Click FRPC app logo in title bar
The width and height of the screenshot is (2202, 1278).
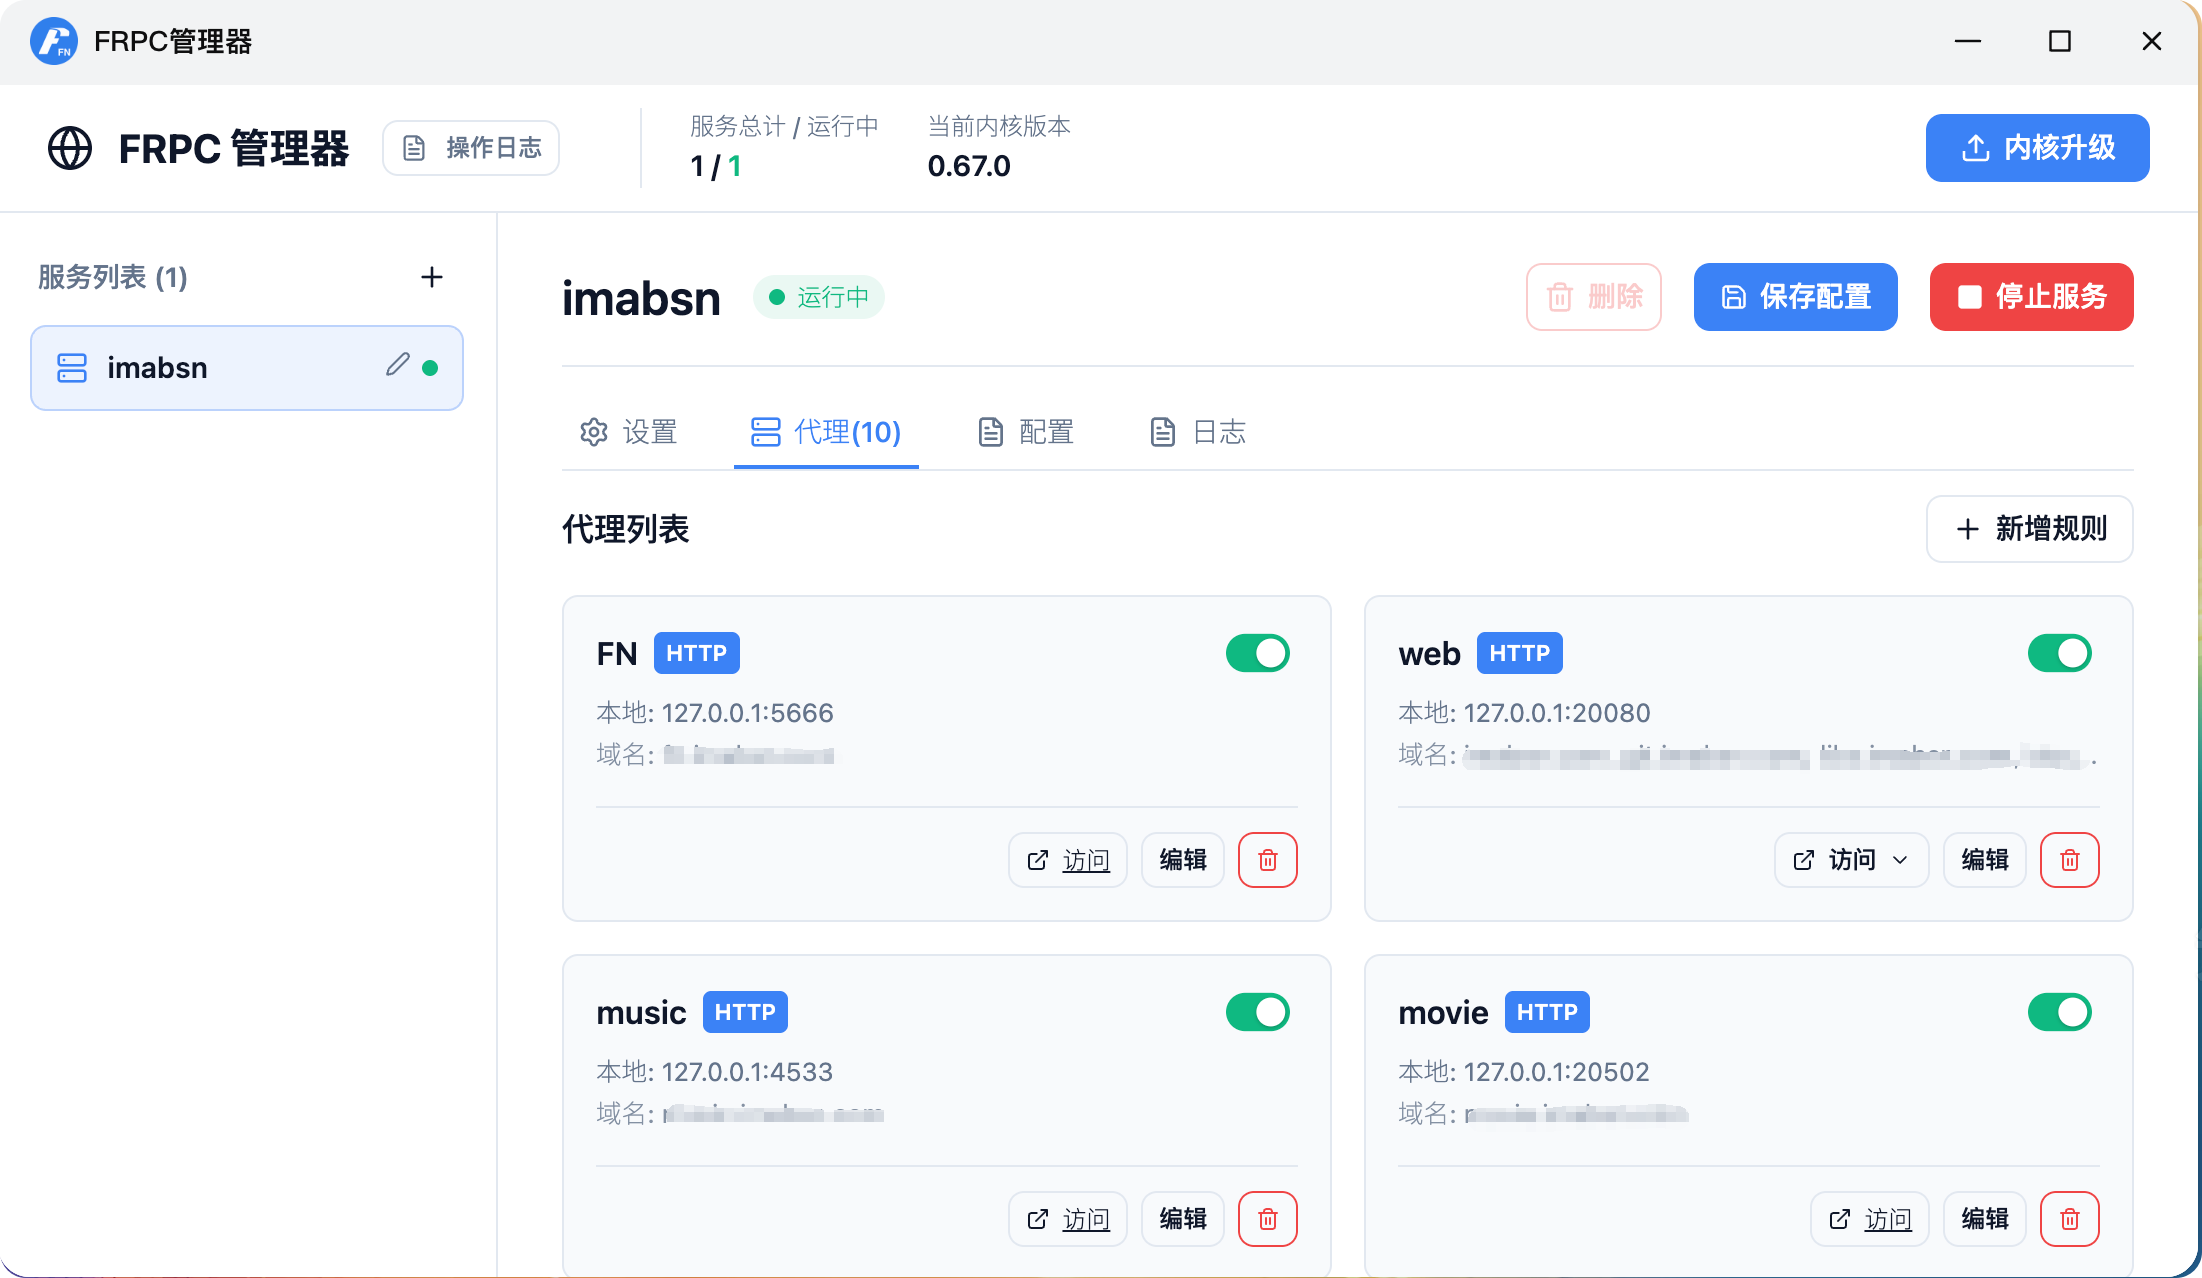point(53,41)
